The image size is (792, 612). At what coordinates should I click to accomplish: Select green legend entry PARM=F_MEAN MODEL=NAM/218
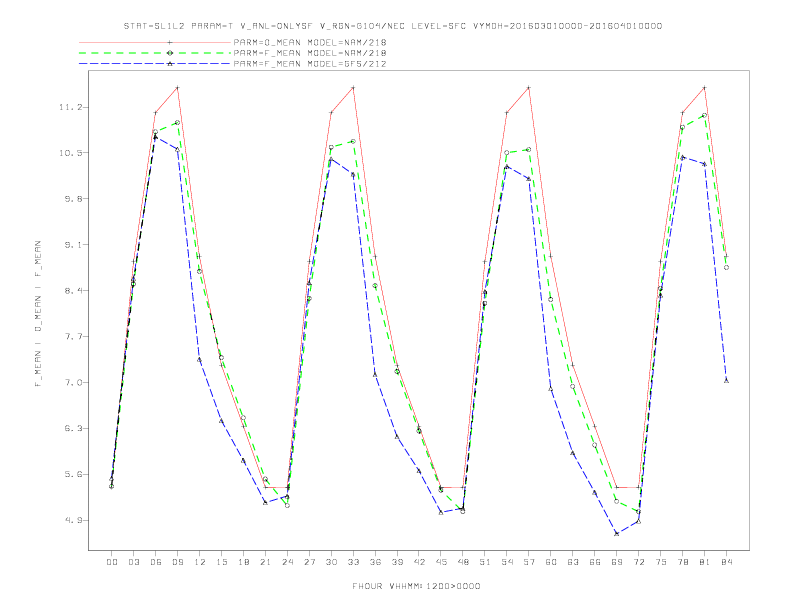310,53
